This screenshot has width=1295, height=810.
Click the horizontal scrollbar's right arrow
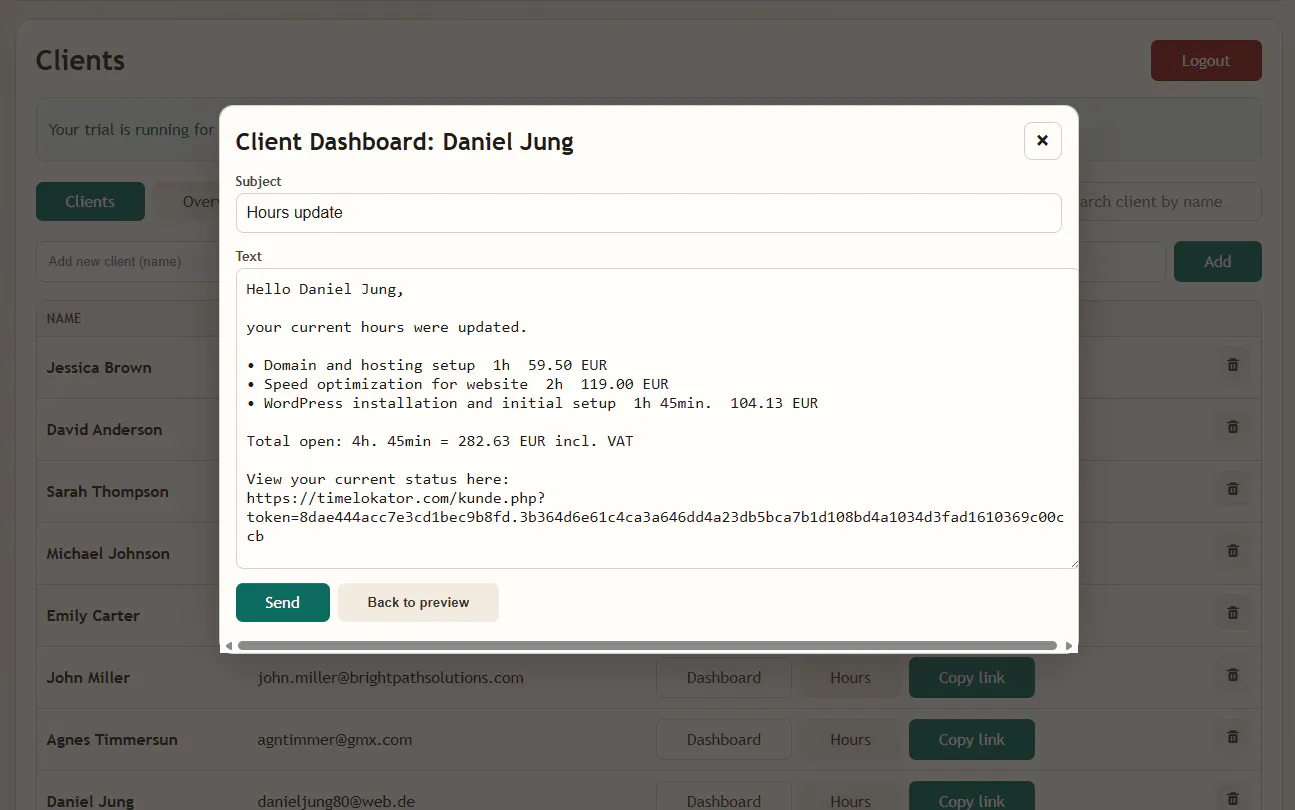click(x=1069, y=646)
